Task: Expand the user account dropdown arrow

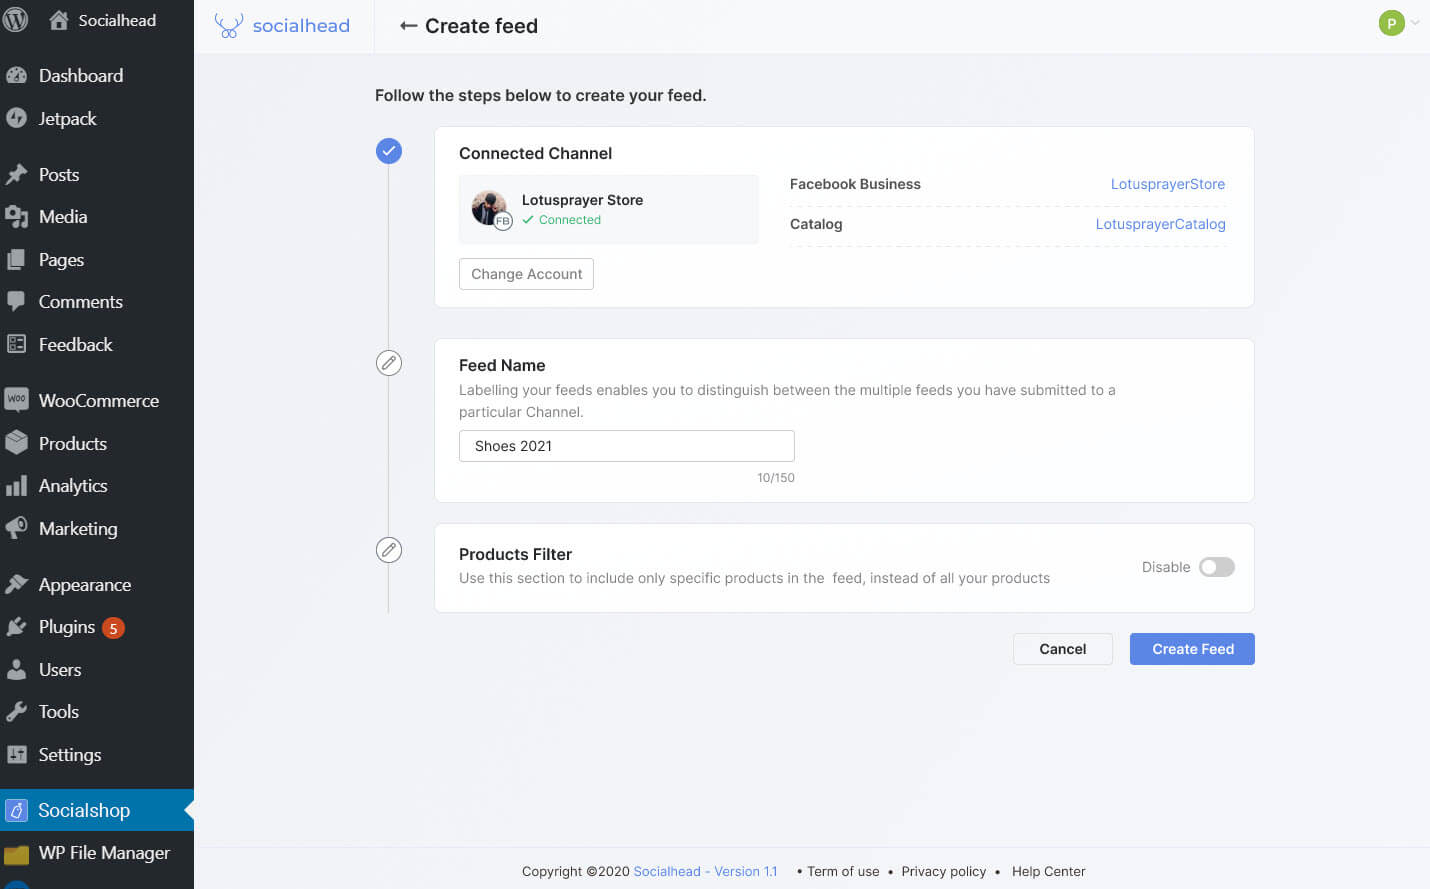Action: point(1415,23)
